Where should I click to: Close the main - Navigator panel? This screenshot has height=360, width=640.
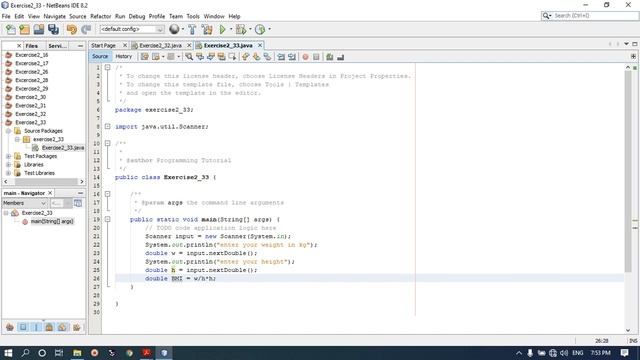coord(50,193)
